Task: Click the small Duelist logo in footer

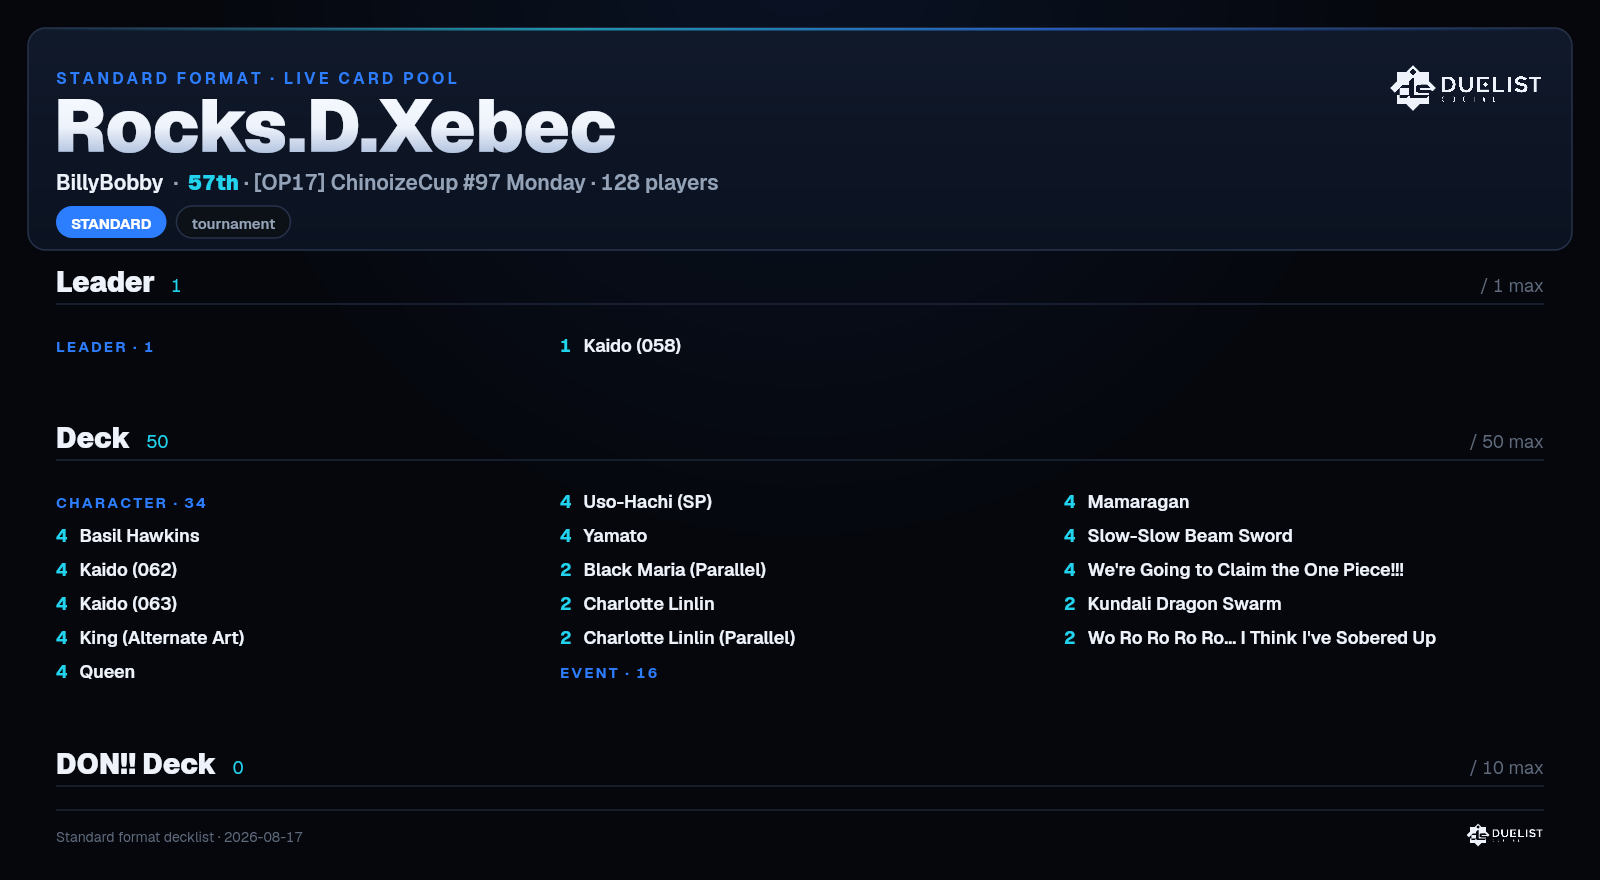Action: 1505,834
